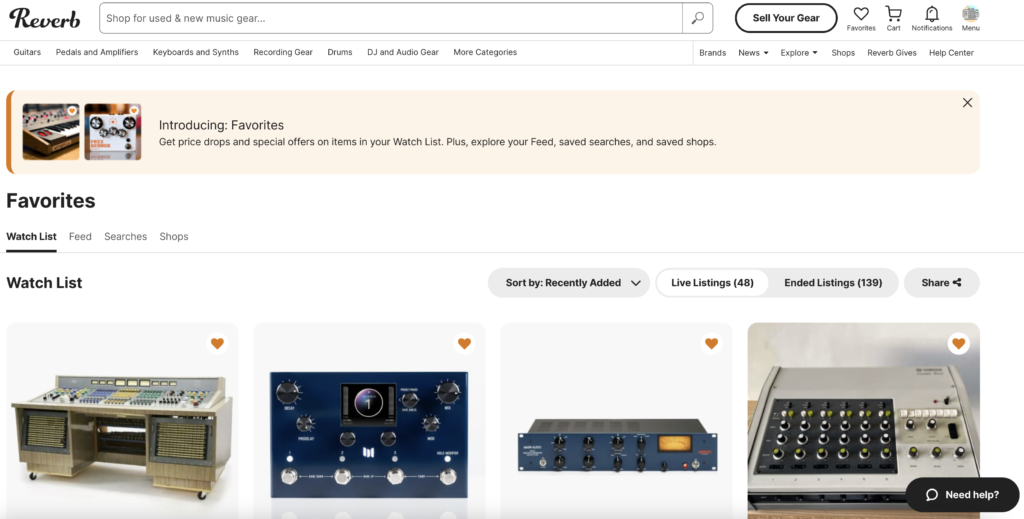The height and width of the screenshot is (519, 1024).
Task: Click into the music gear search field
Action: 390,18
